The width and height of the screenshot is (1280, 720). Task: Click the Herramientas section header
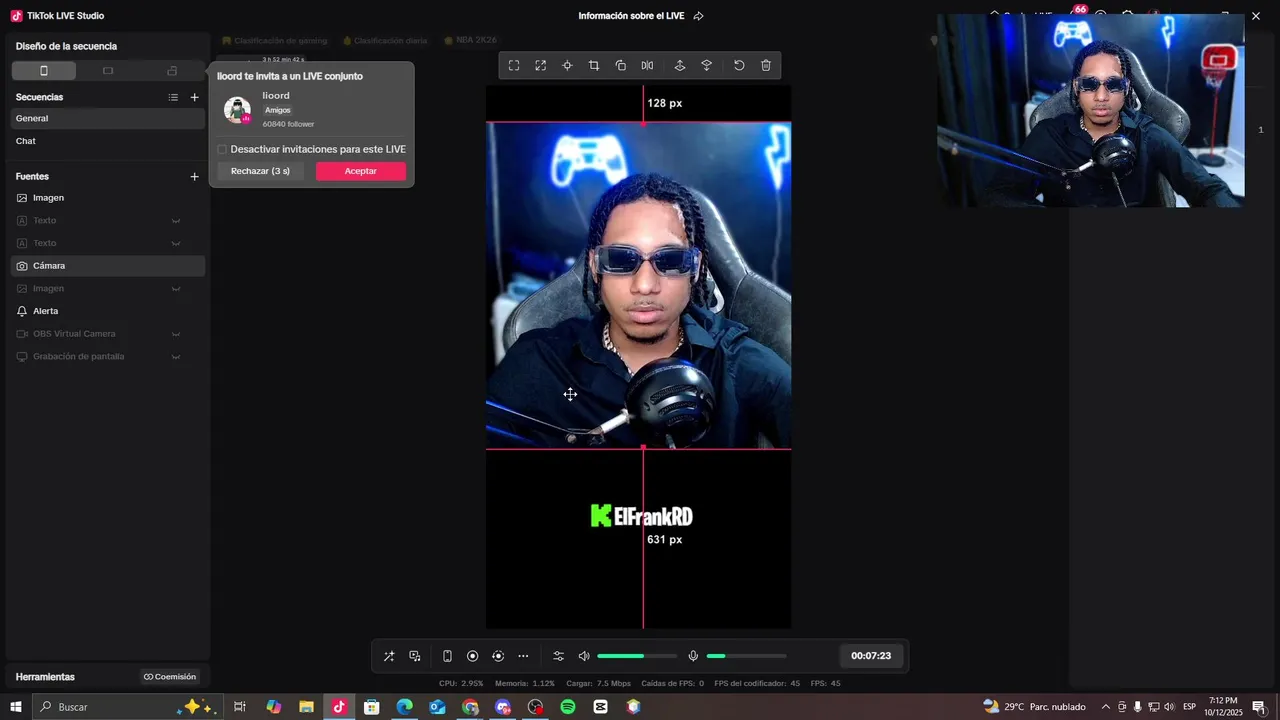point(45,677)
